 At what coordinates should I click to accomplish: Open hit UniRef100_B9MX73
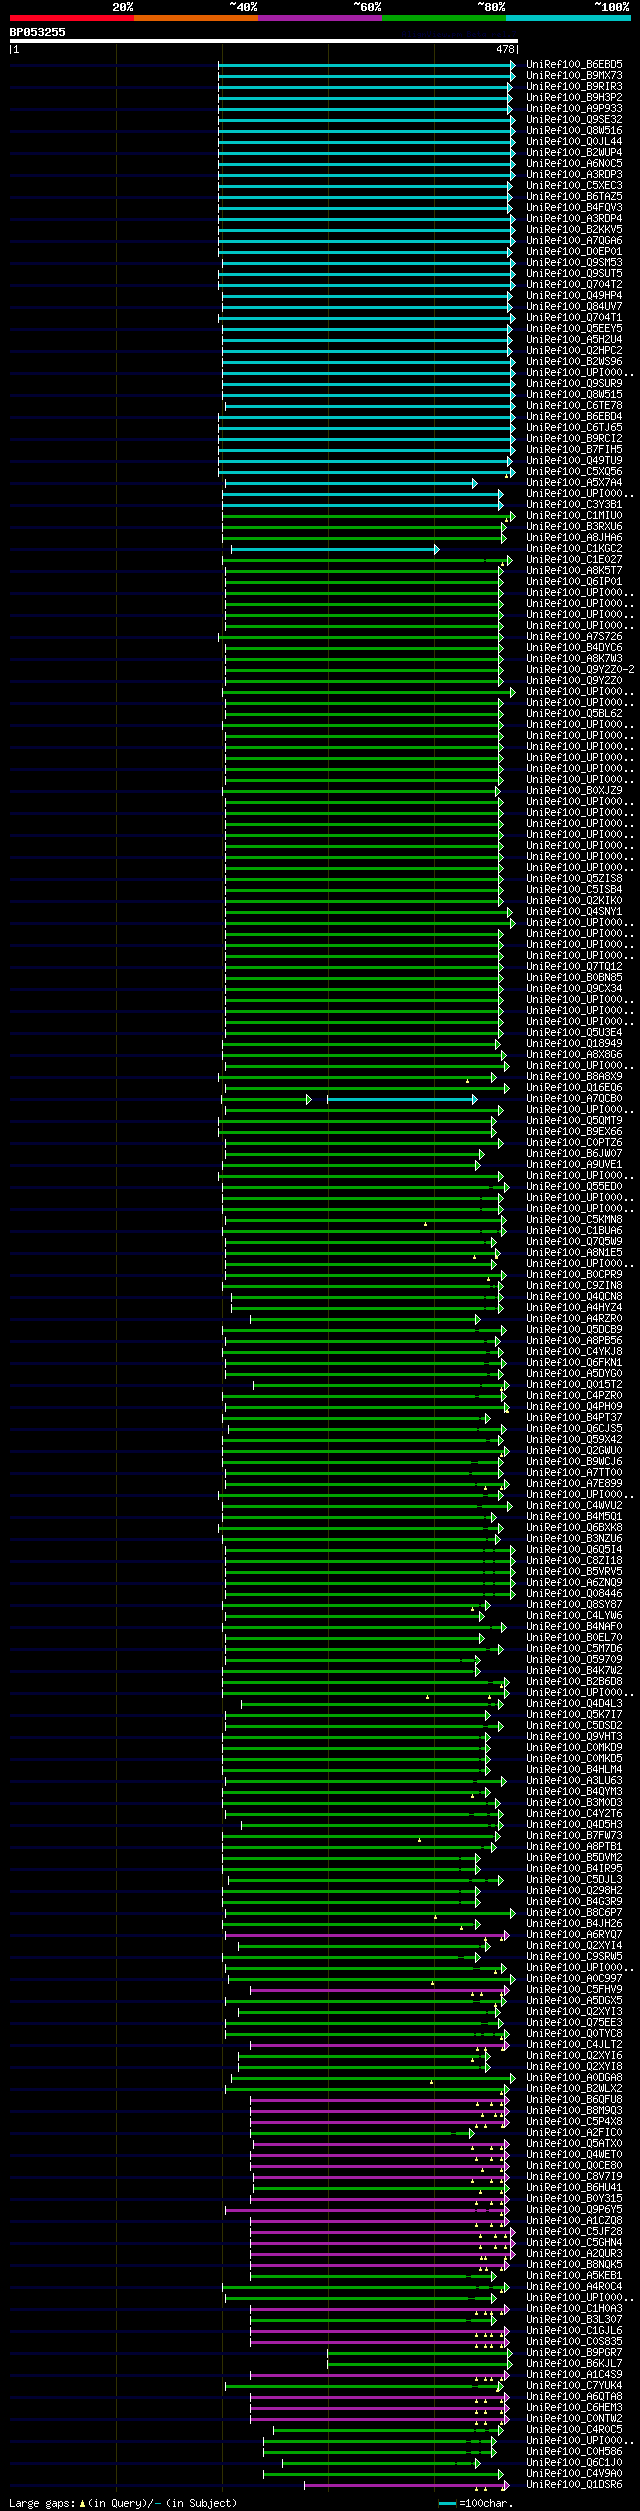click(574, 76)
